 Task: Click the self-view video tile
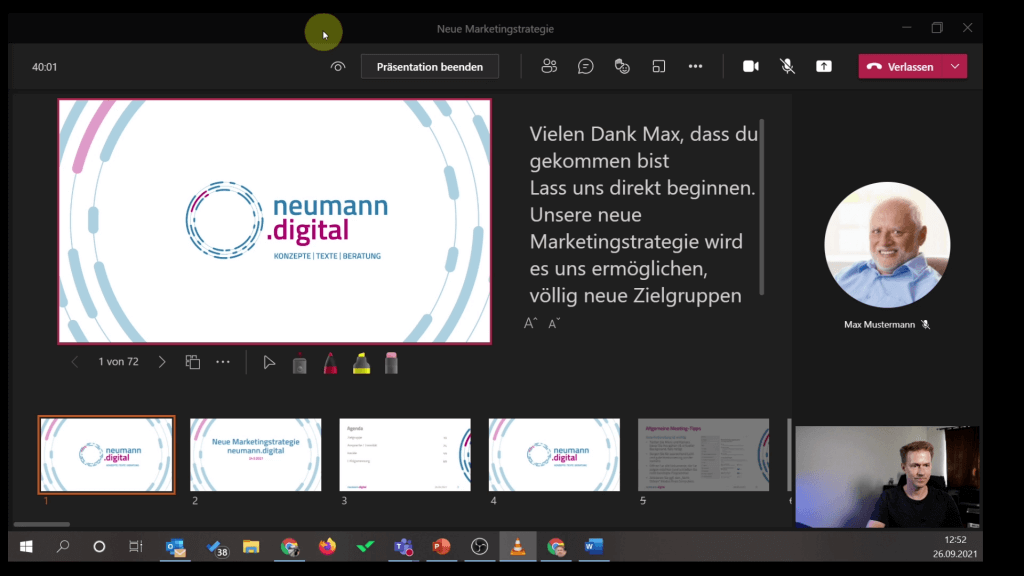click(887, 477)
